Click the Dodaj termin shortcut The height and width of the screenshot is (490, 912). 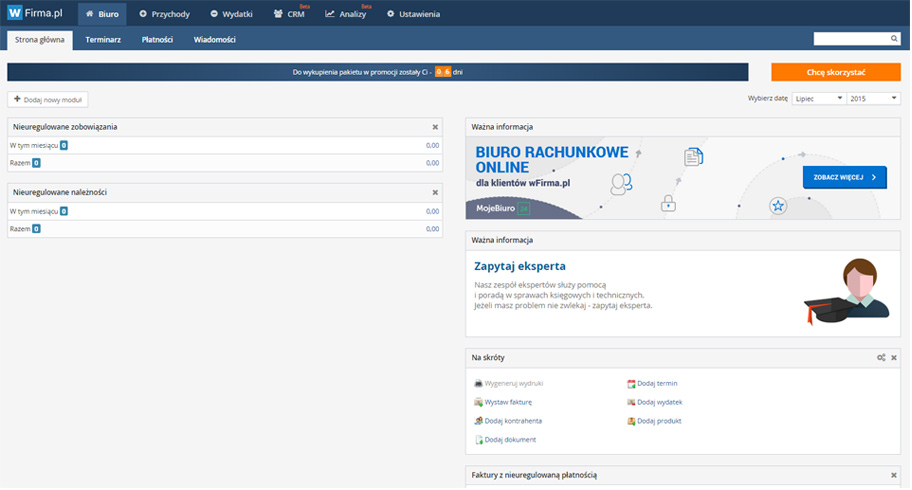coord(657,383)
